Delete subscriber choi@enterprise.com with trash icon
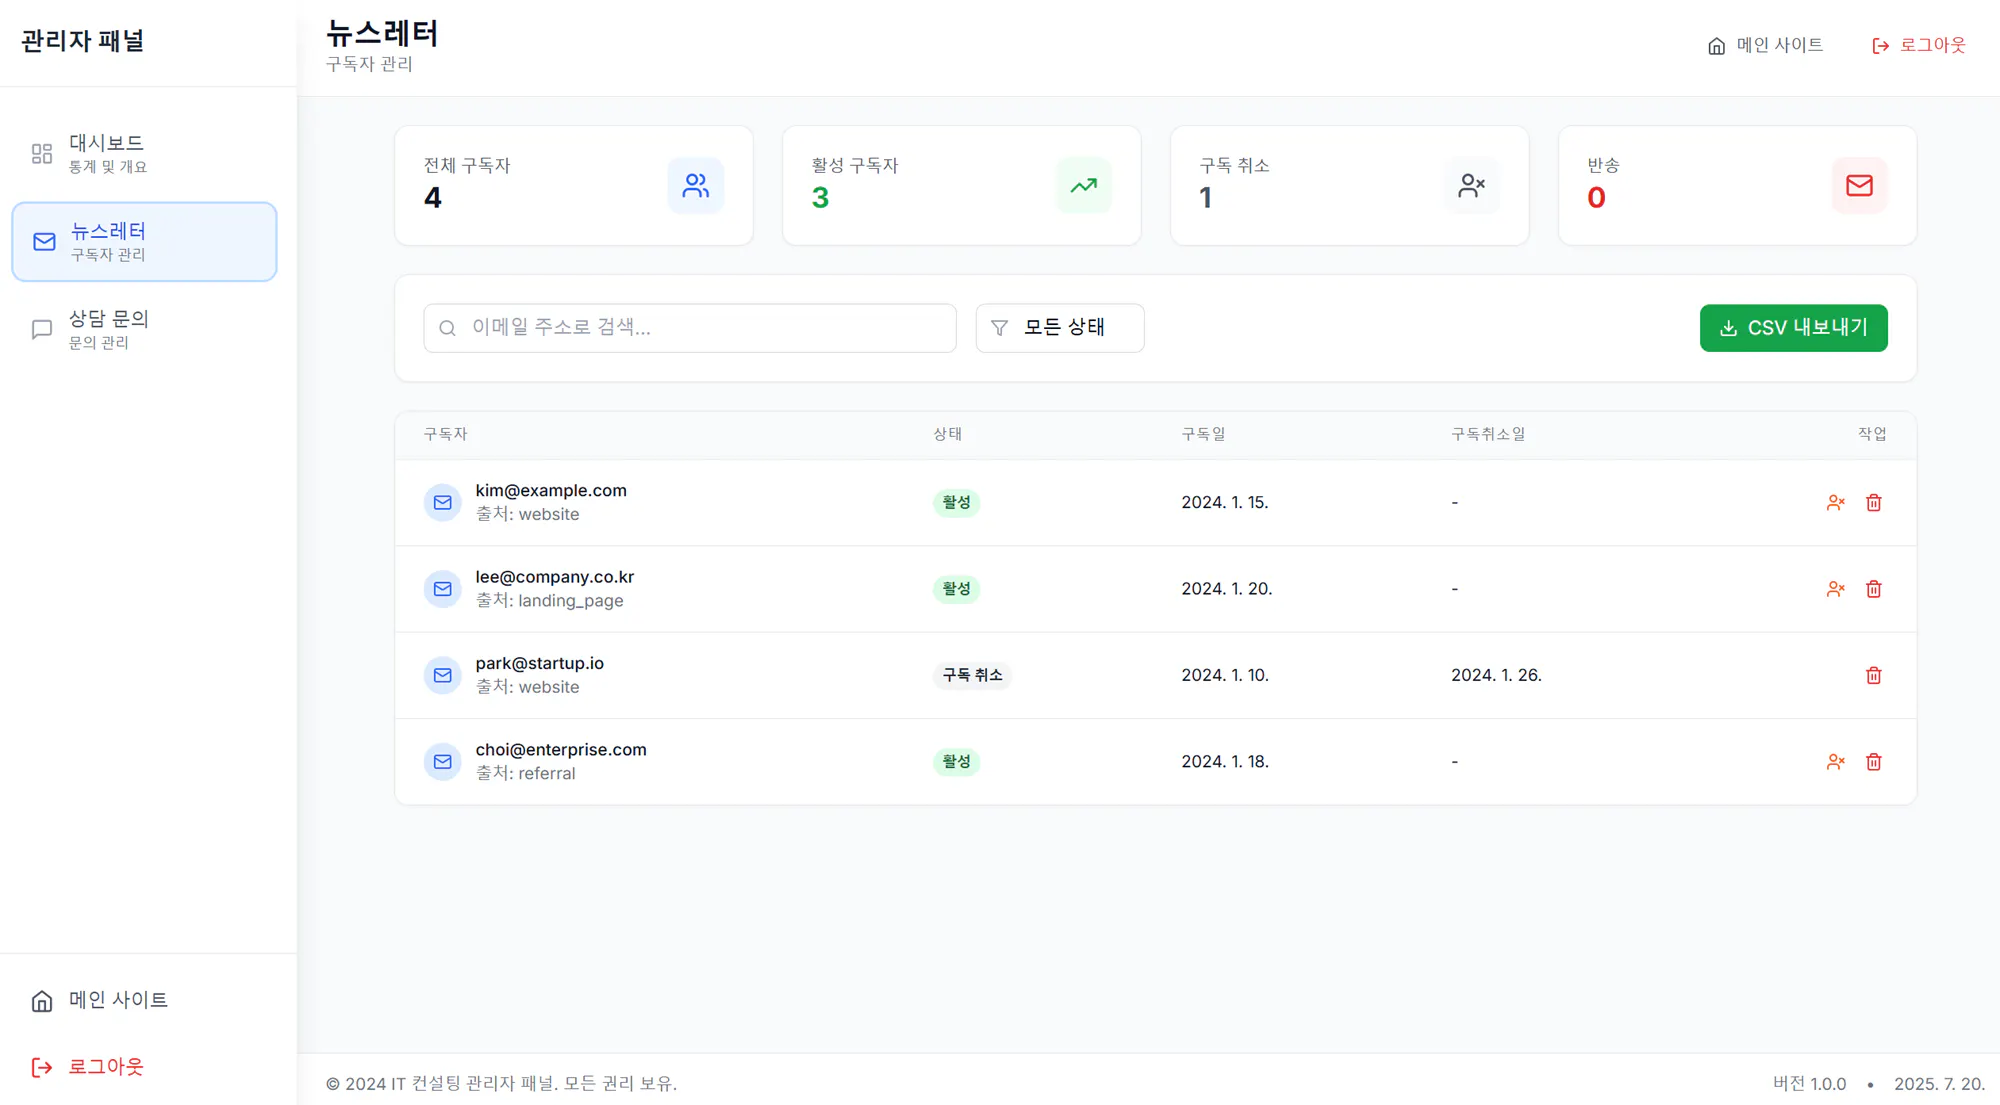2000x1105 pixels. coord(1873,762)
